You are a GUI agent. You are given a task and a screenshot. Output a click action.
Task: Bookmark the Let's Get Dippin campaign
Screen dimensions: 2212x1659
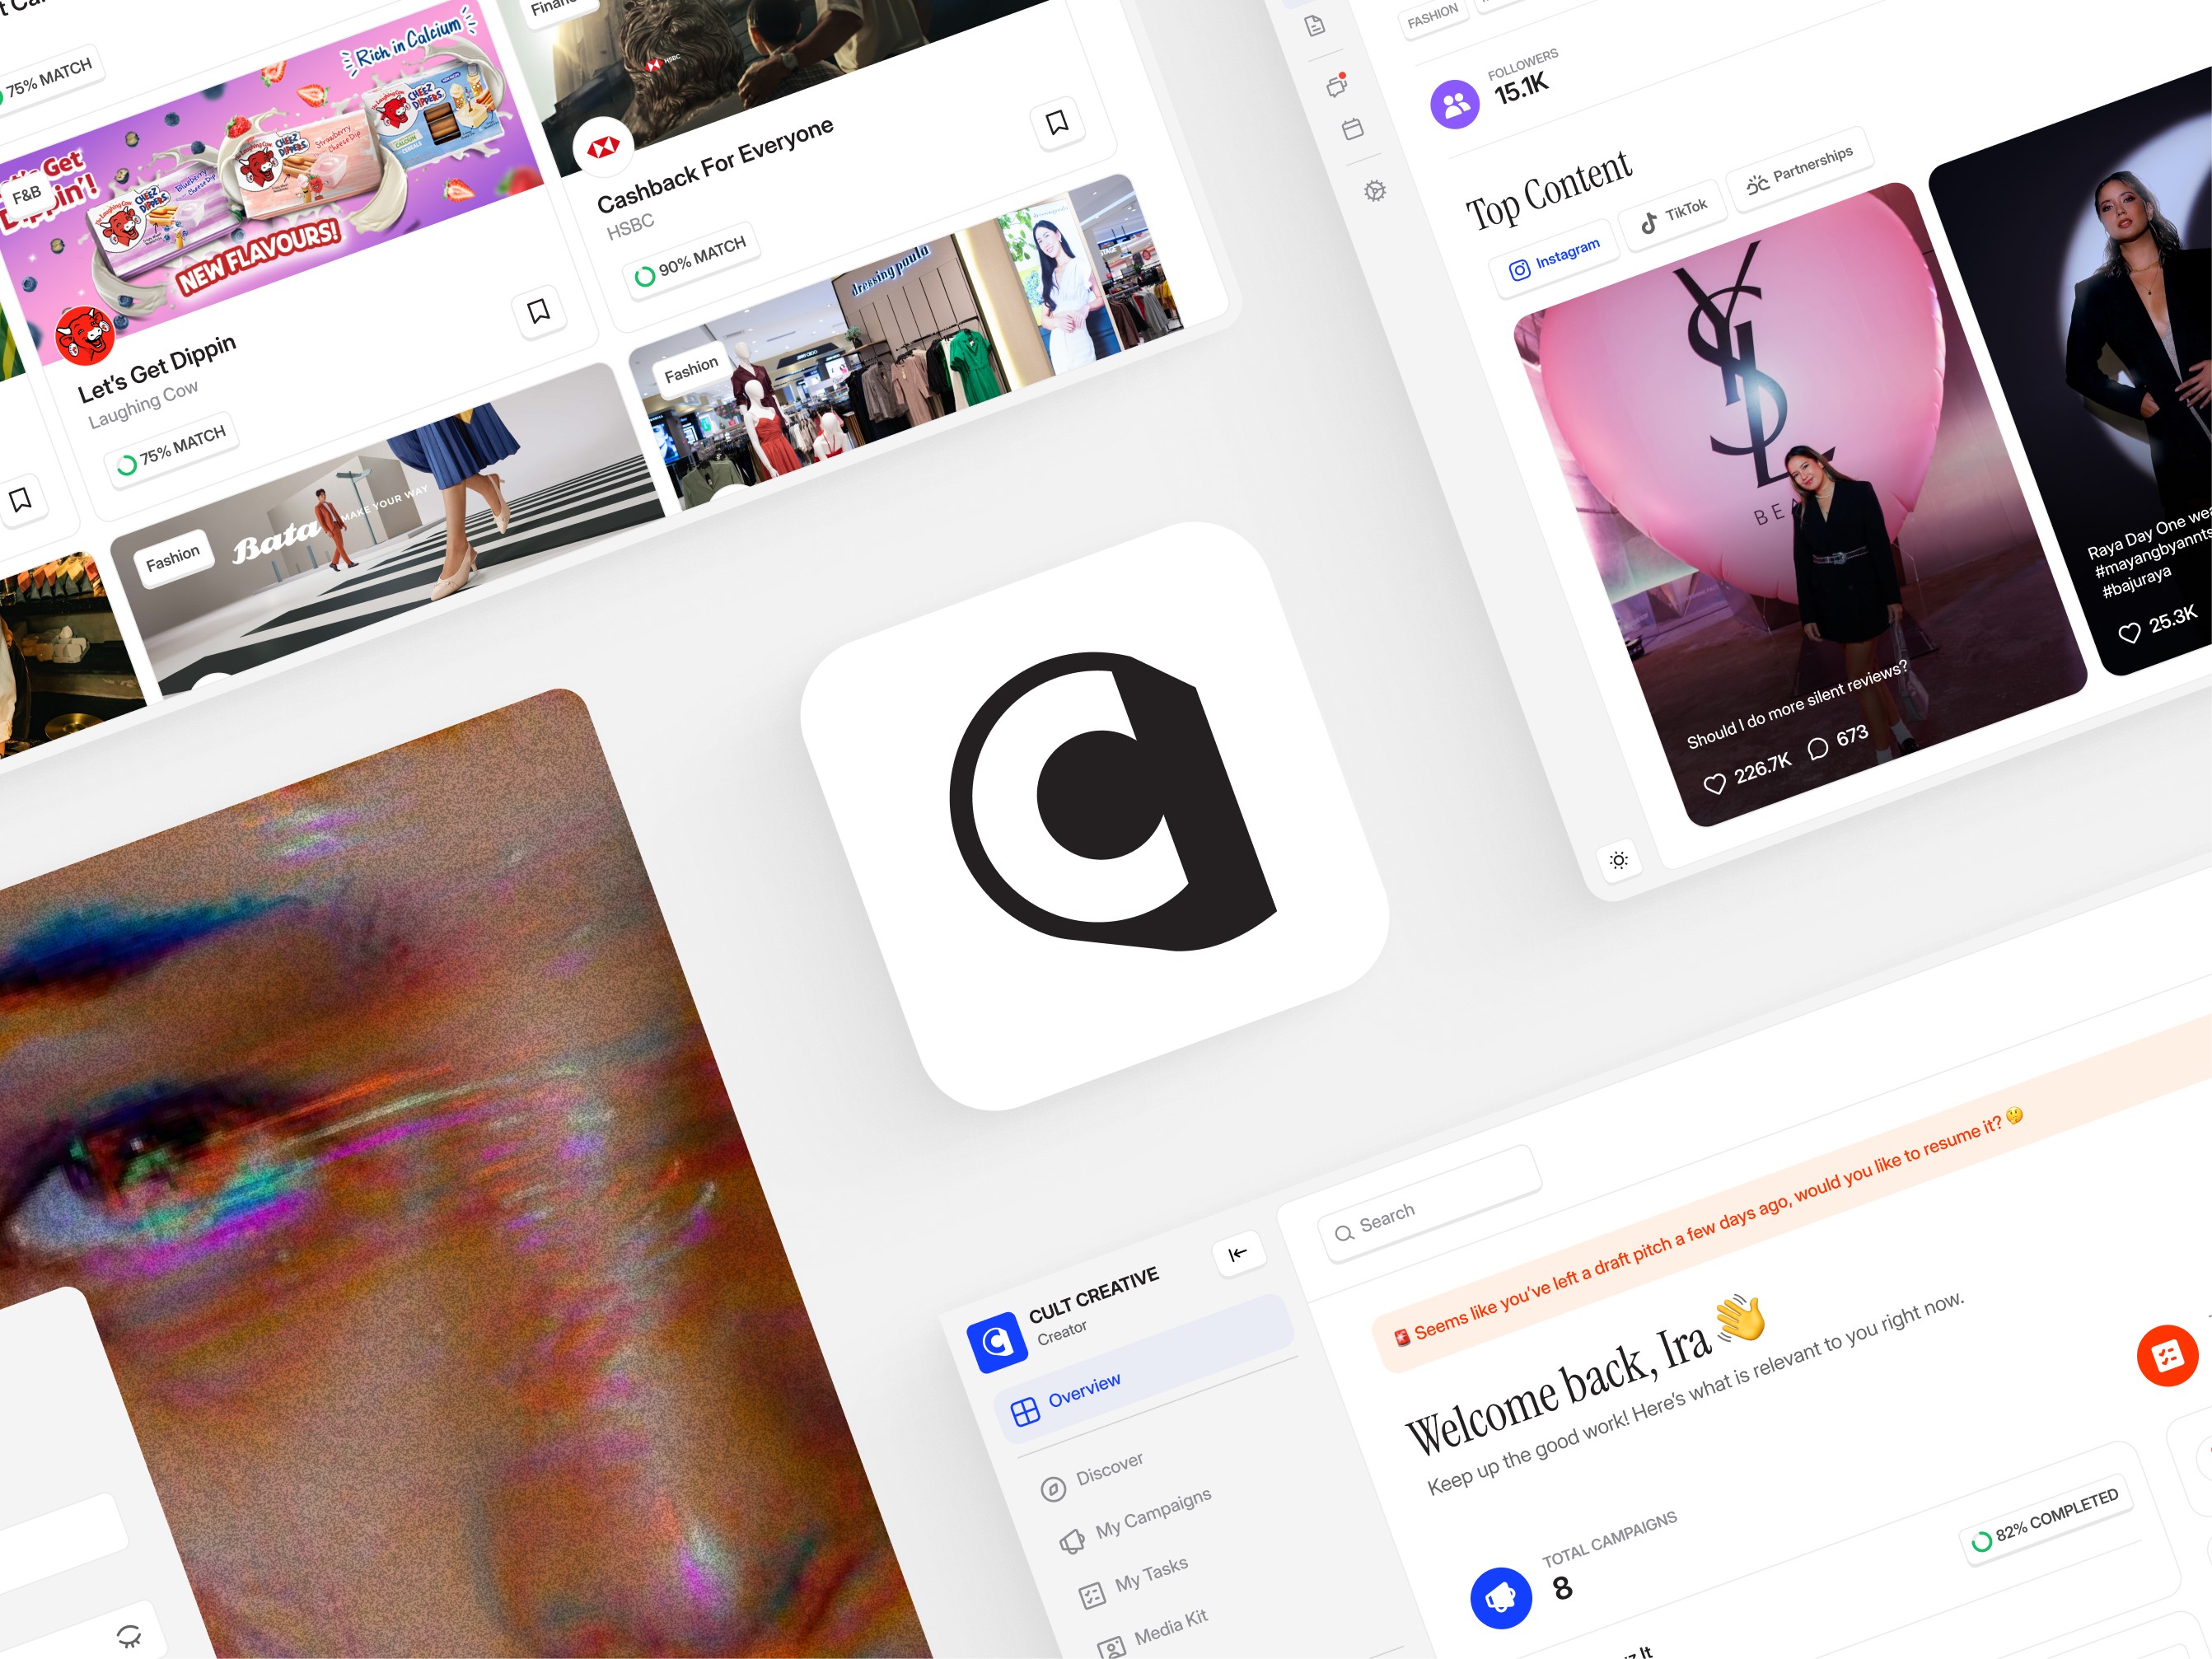(539, 311)
